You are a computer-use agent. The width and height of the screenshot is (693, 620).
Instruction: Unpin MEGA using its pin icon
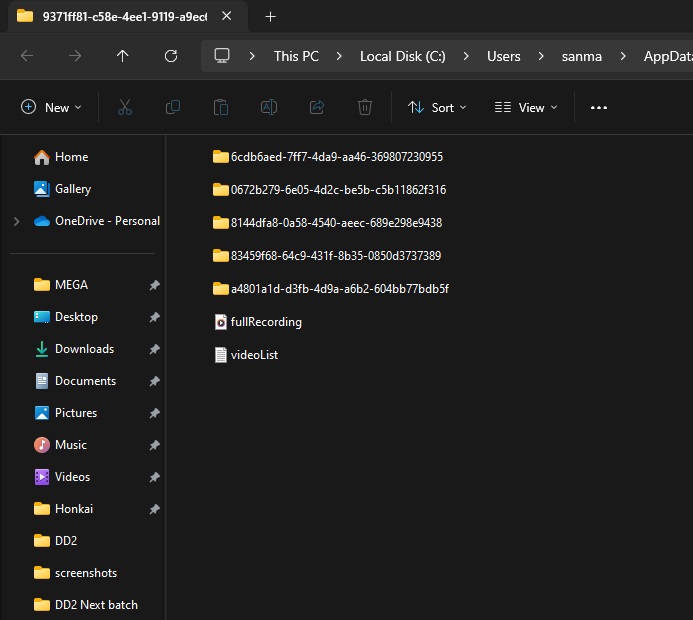tap(154, 285)
